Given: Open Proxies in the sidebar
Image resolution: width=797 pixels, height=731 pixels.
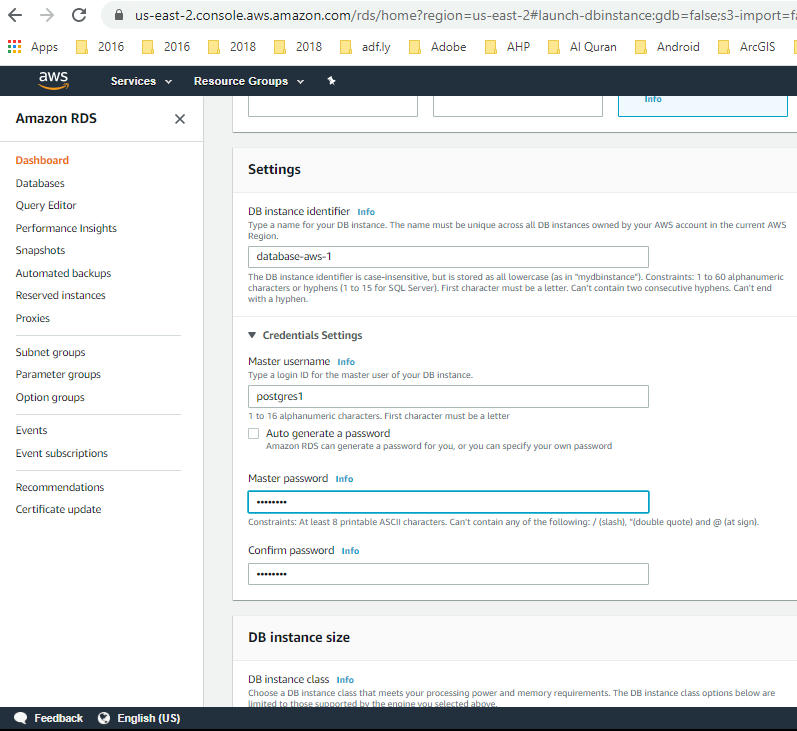Looking at the screenshot, I should point(33,318).
